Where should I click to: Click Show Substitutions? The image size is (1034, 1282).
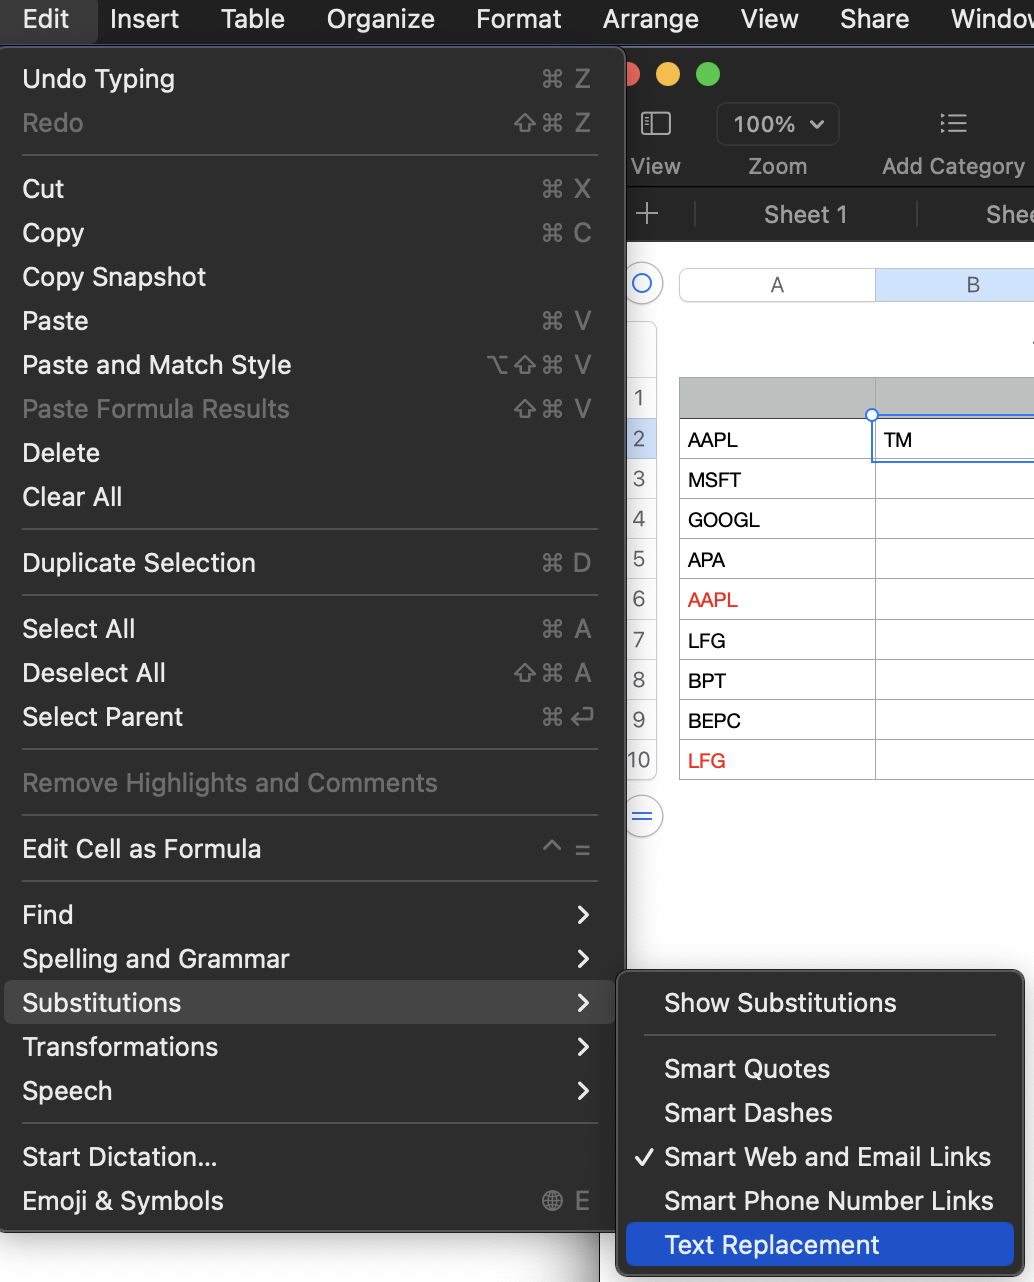click(780, 1003)
